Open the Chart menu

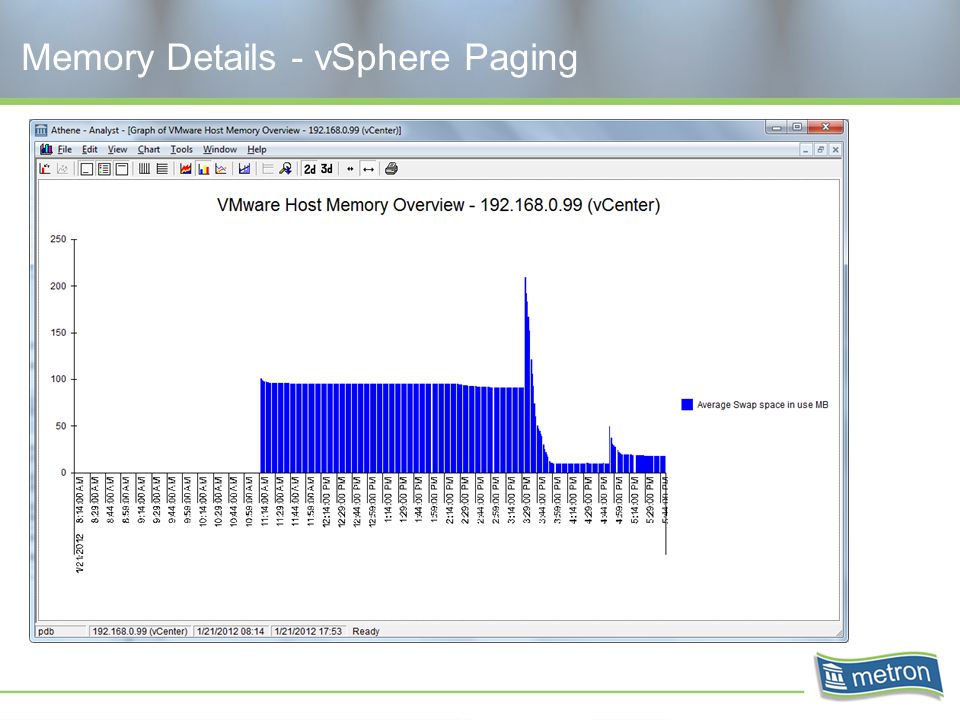coord(149,149)
